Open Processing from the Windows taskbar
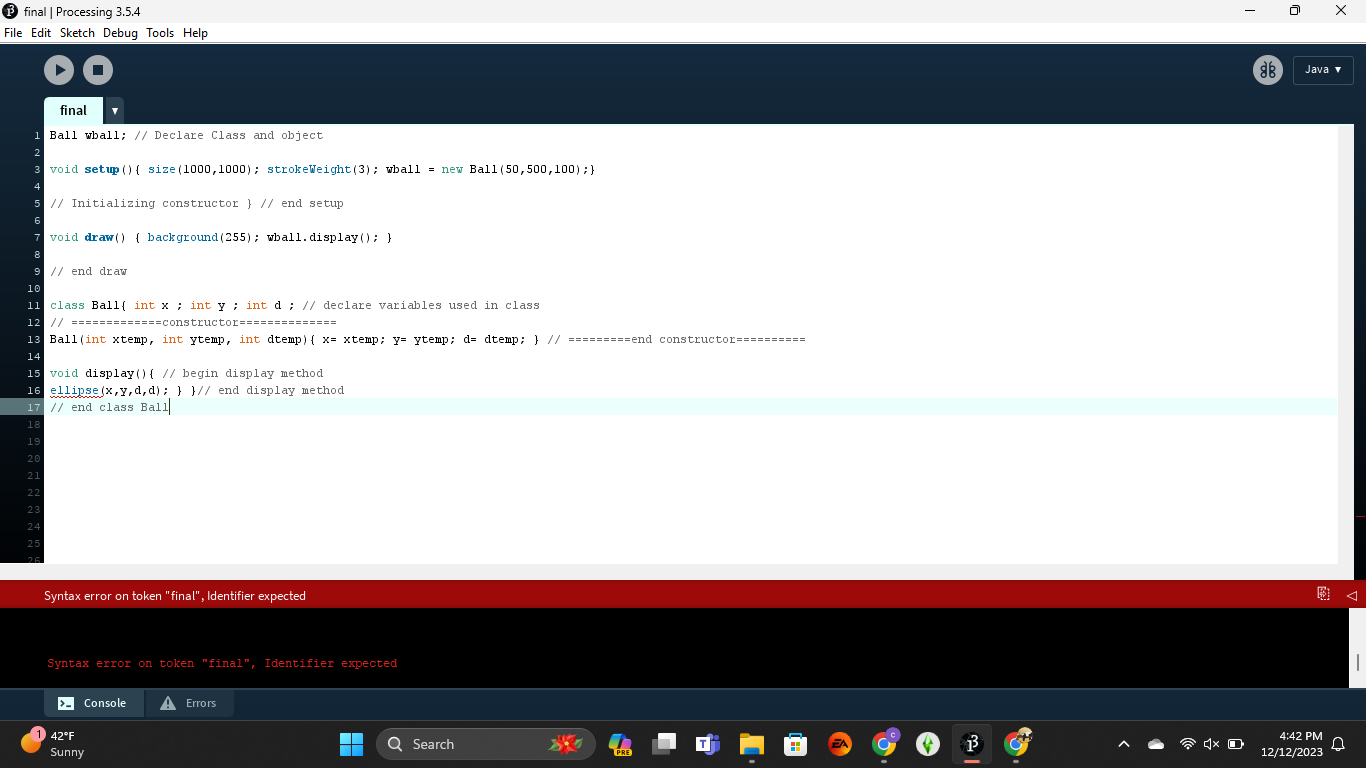This screenshot has height=768, width=1366. (971, 744)
